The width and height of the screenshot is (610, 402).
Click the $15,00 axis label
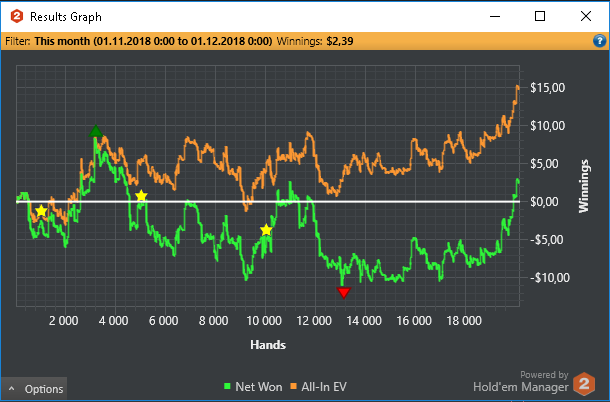tap(548, 88)
